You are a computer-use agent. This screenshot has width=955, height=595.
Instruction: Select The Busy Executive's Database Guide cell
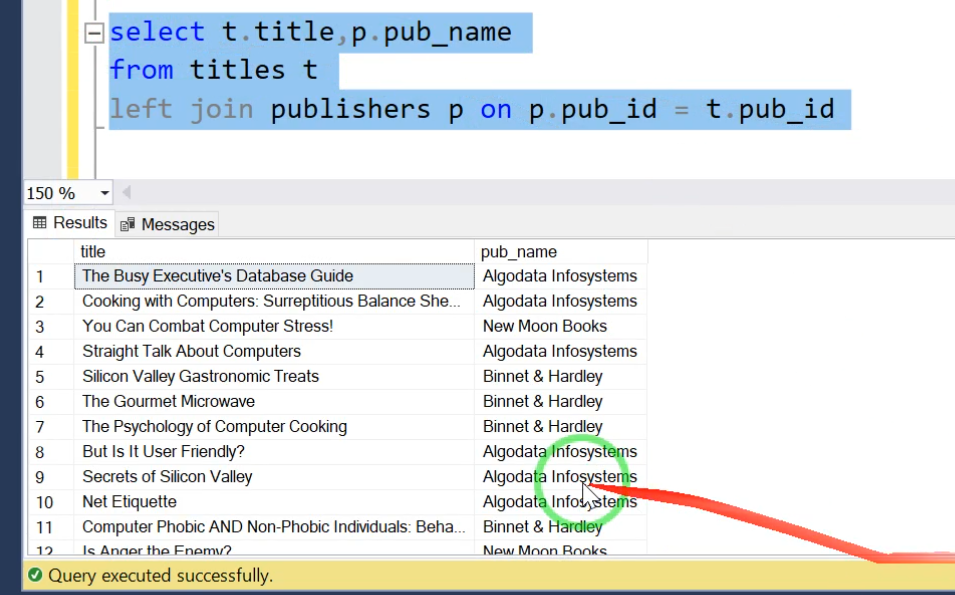pos(274,276)
